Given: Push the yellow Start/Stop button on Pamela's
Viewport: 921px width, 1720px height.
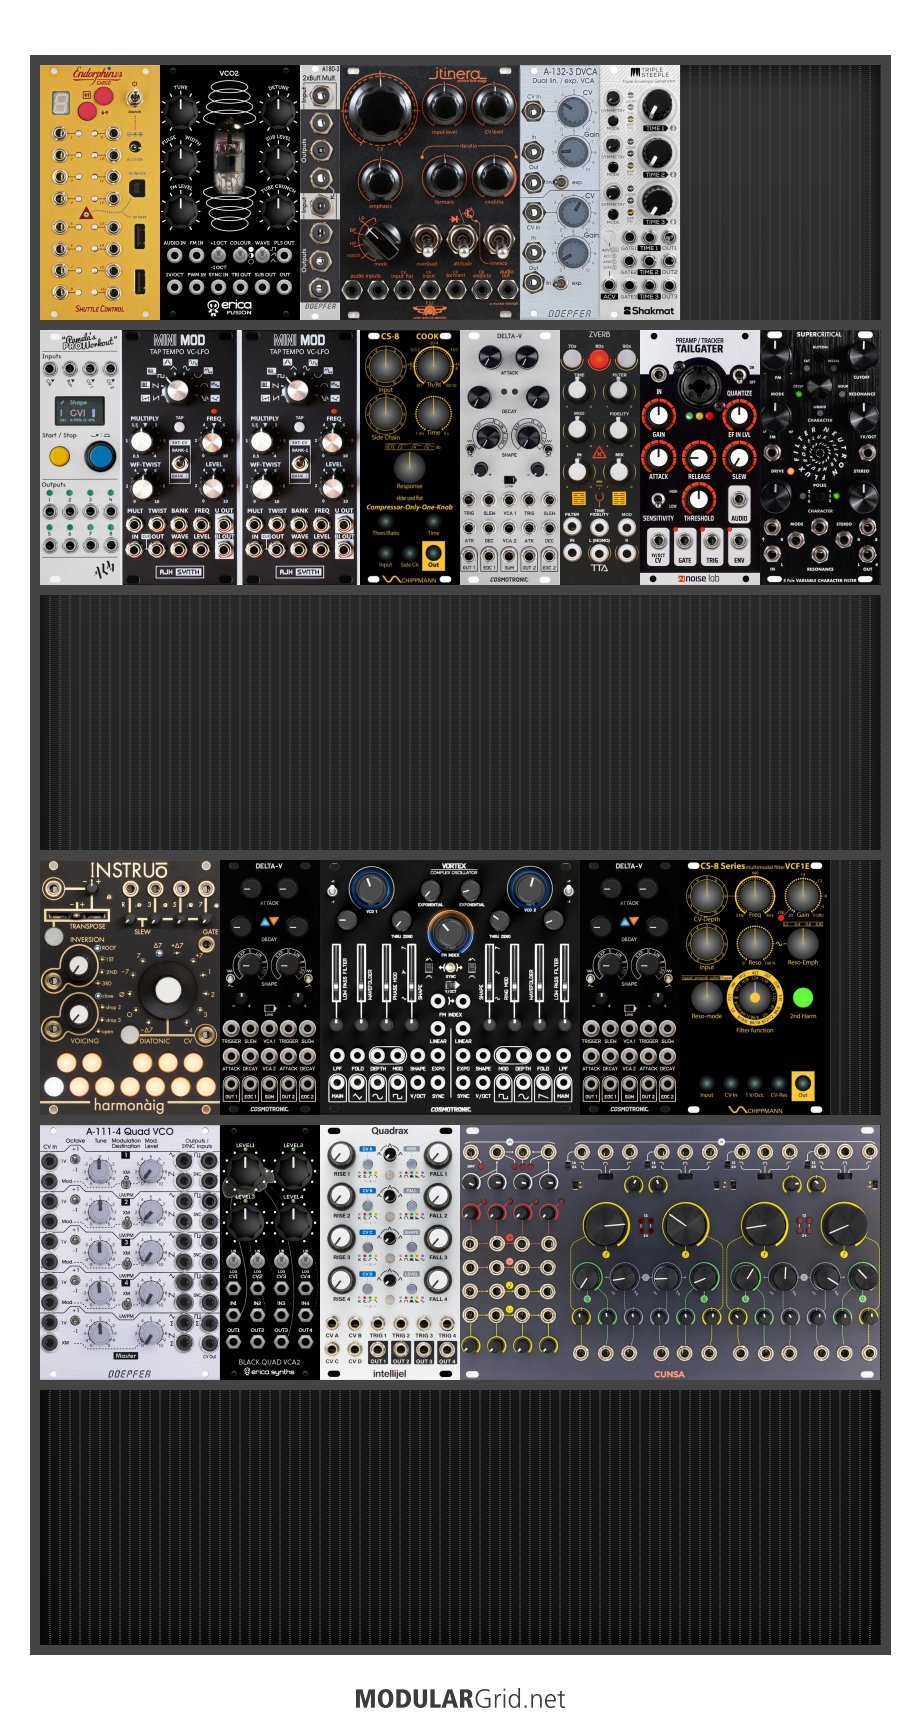Looking at the screenshot, I should [x=59, y=457].
